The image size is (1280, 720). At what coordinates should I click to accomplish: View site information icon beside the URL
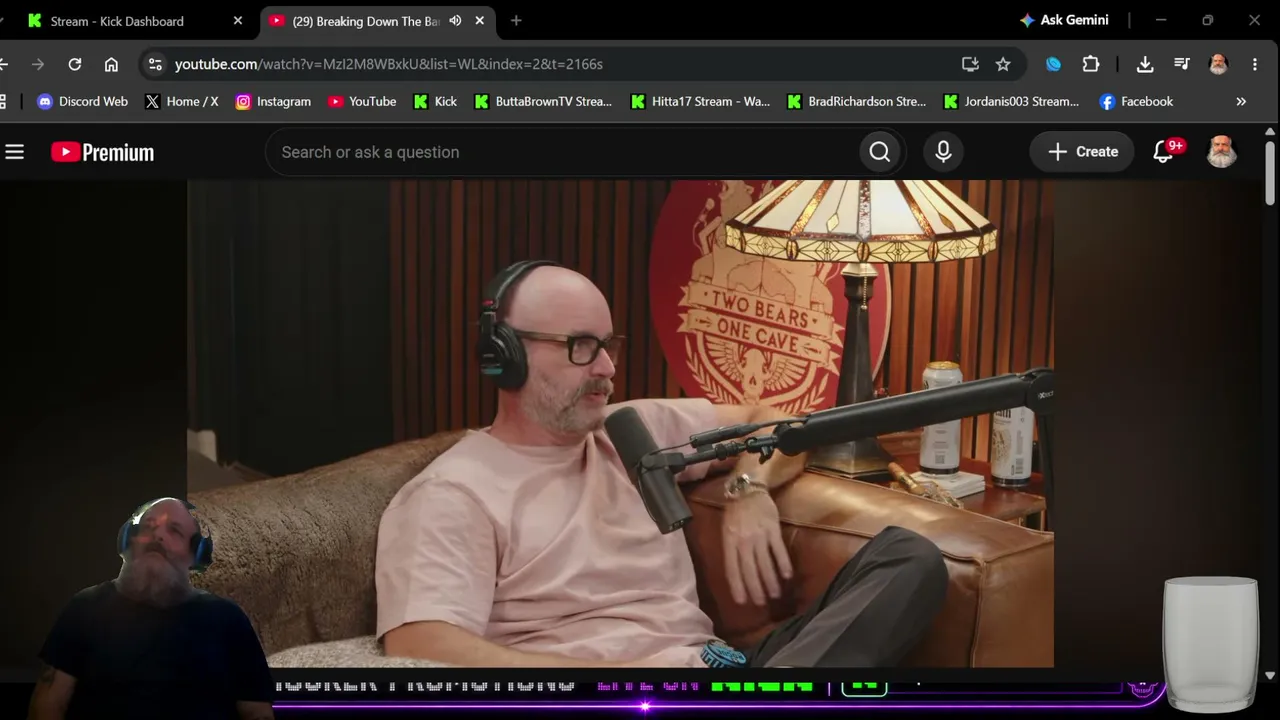point(155,64)
